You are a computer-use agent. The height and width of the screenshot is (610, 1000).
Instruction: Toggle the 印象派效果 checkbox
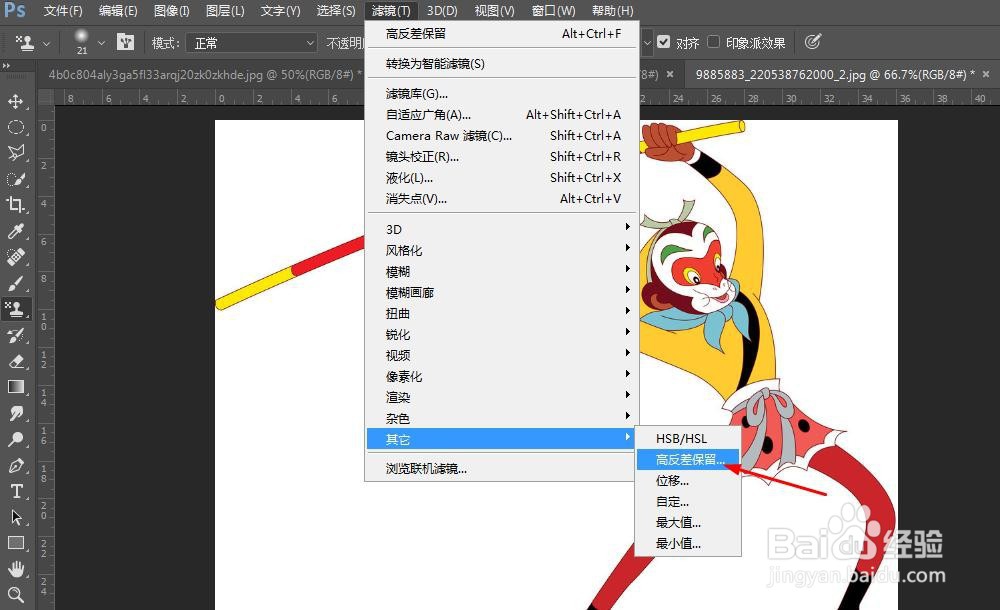coord(714,42)
